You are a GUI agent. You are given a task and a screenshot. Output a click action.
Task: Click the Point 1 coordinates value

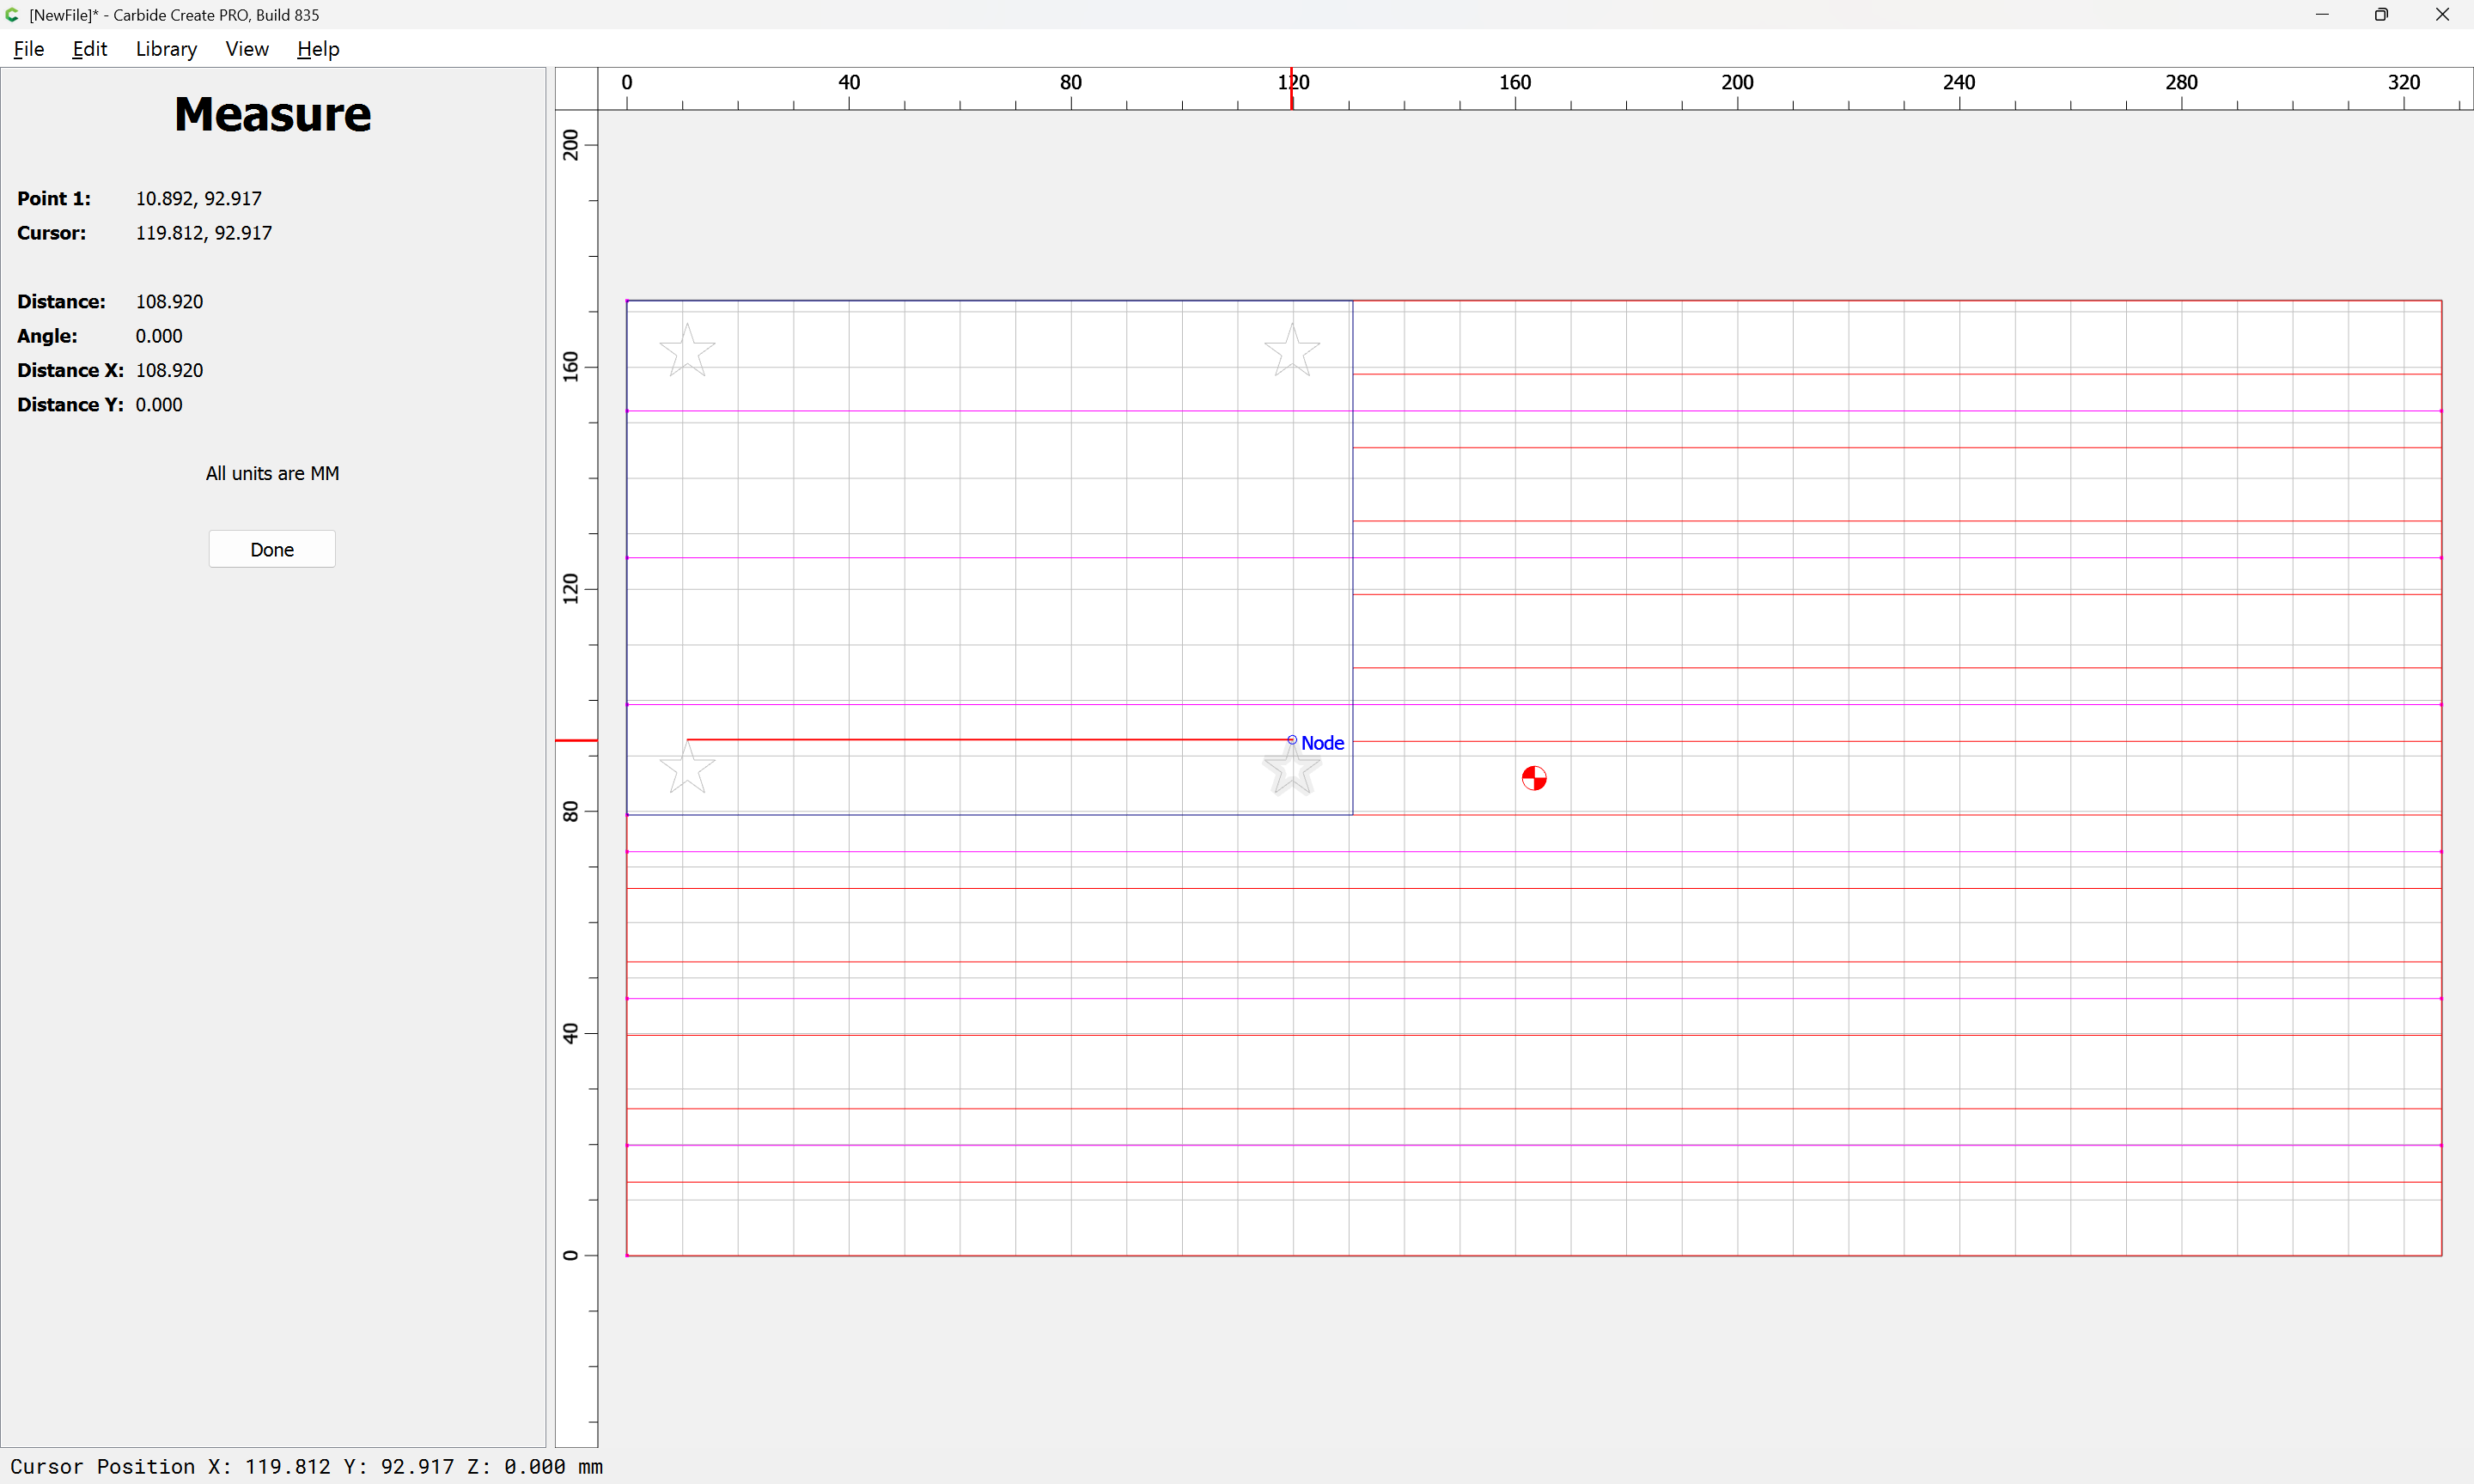(198, 198)
